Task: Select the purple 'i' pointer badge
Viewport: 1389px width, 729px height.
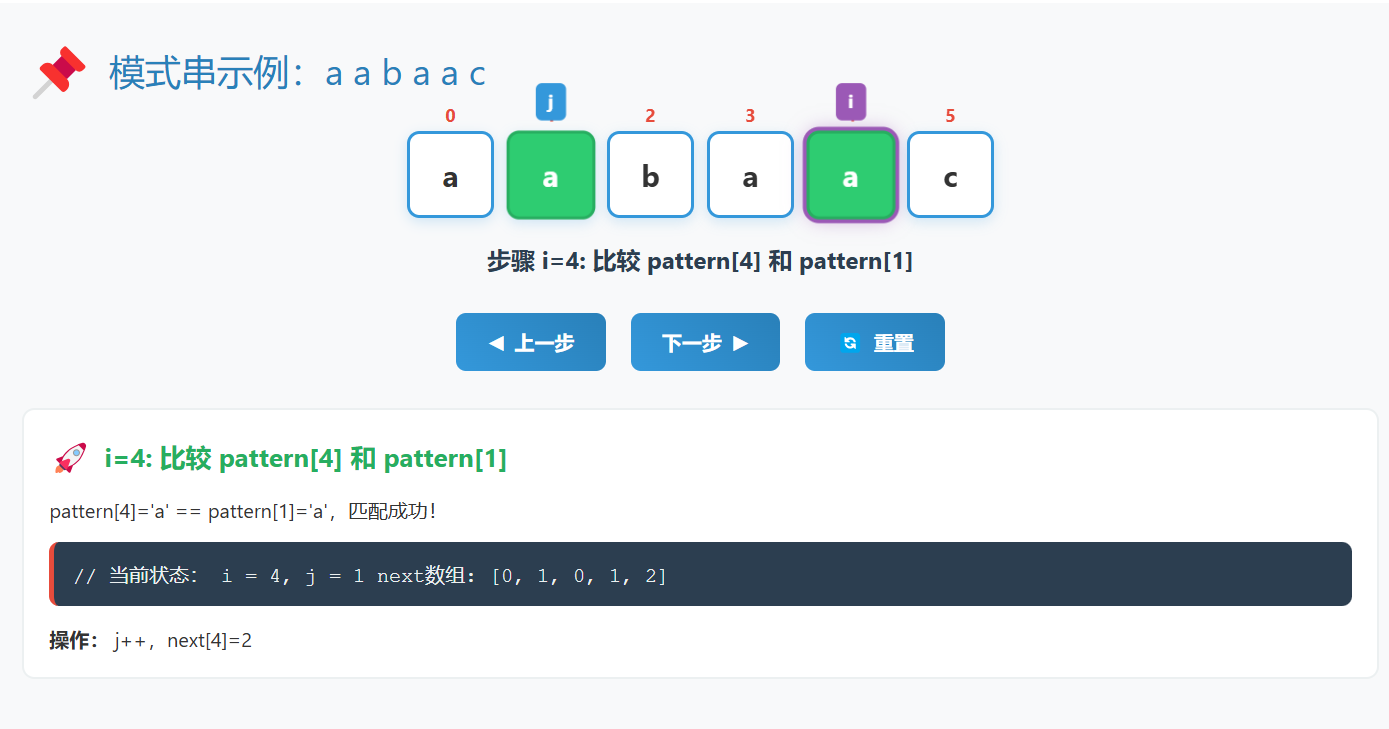Action: coord(850,101)
